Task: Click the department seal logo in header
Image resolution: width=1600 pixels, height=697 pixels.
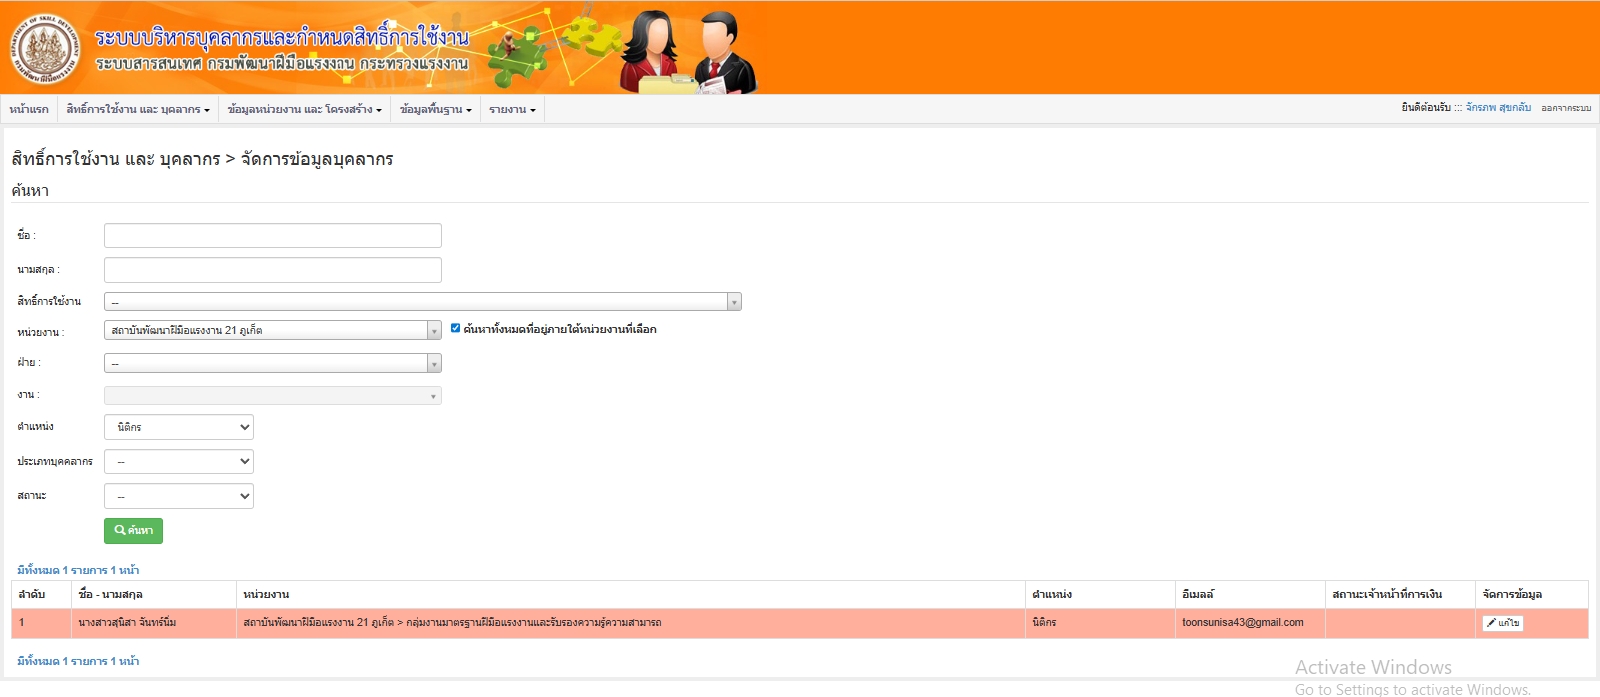Action: [45, 49]
